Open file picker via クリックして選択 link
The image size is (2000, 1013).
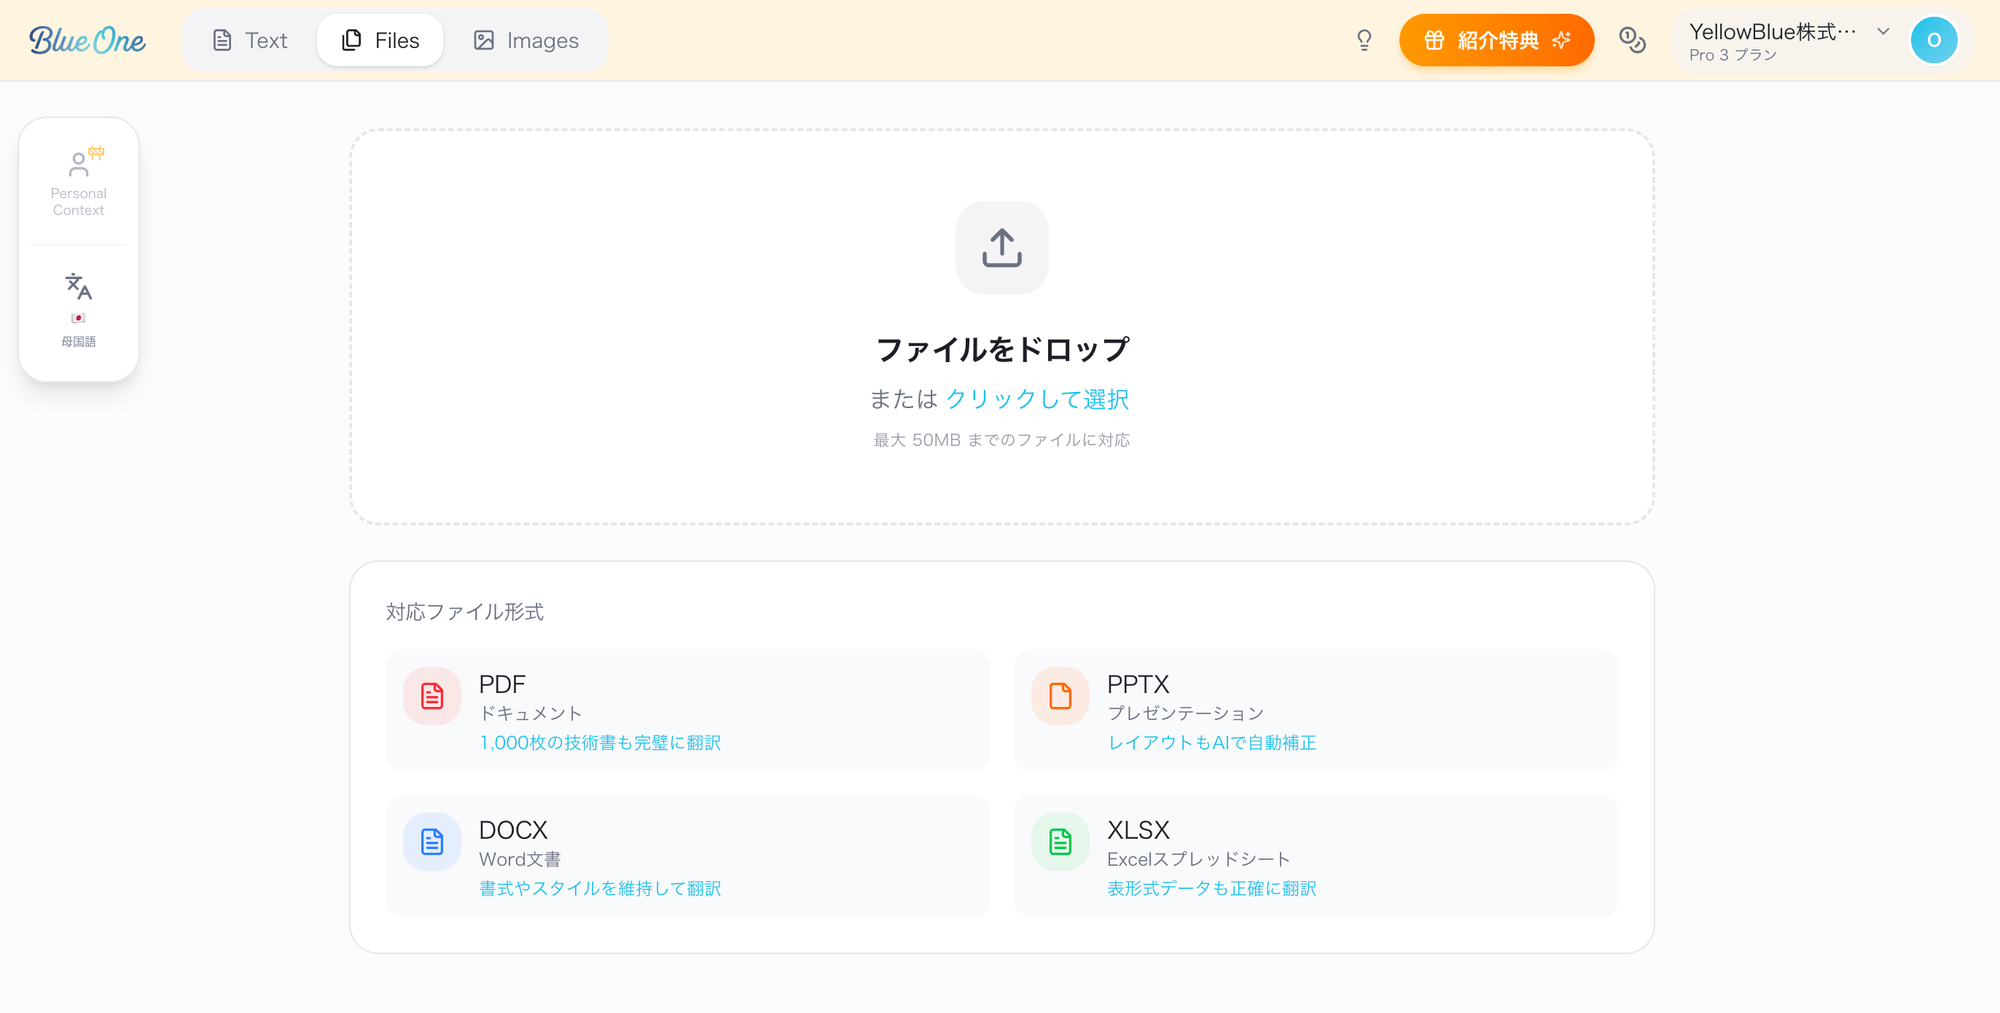point(1038,399)
